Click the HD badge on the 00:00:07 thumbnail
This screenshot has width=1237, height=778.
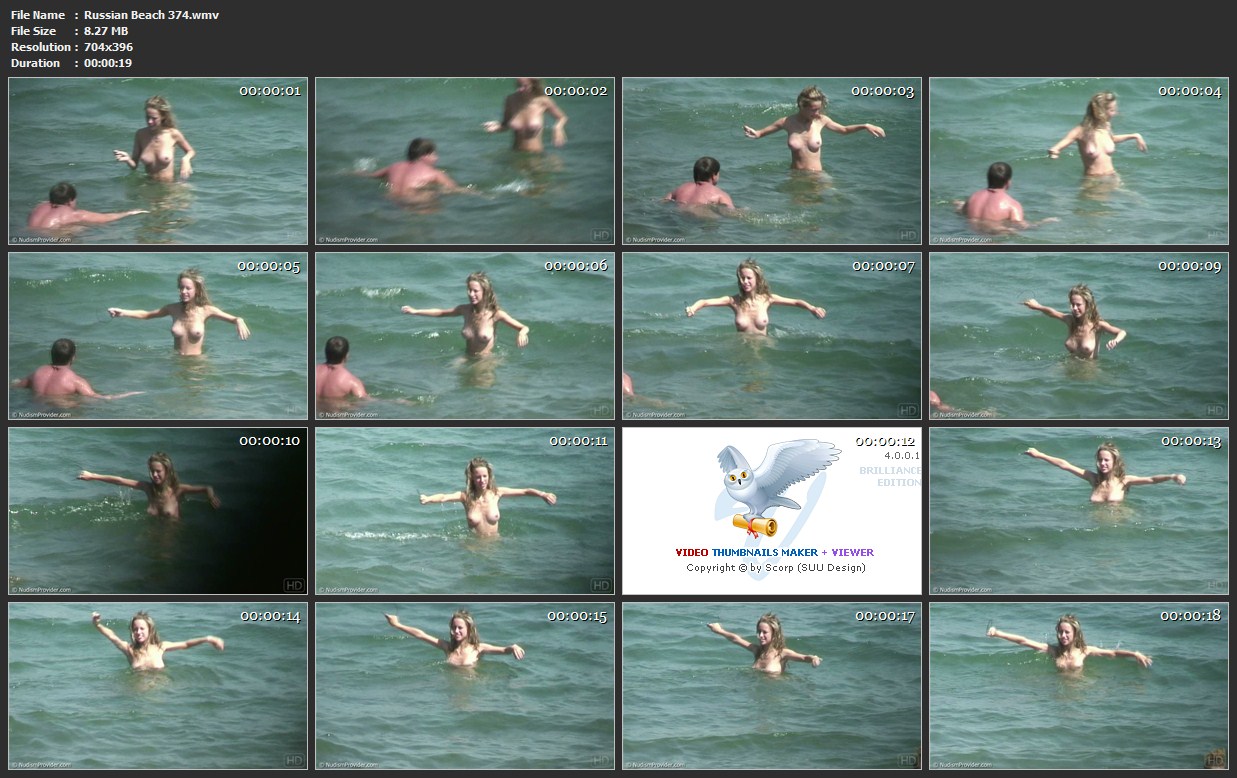coord(908,410)
